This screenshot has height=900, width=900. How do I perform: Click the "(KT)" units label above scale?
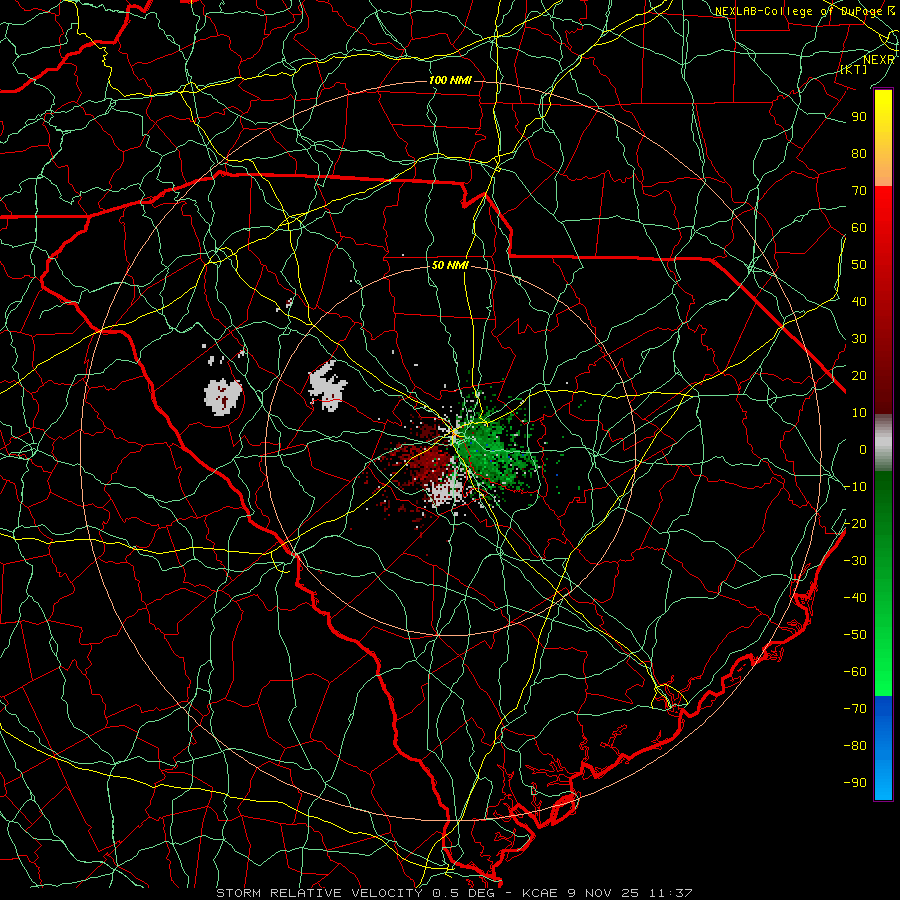point(854,69)
